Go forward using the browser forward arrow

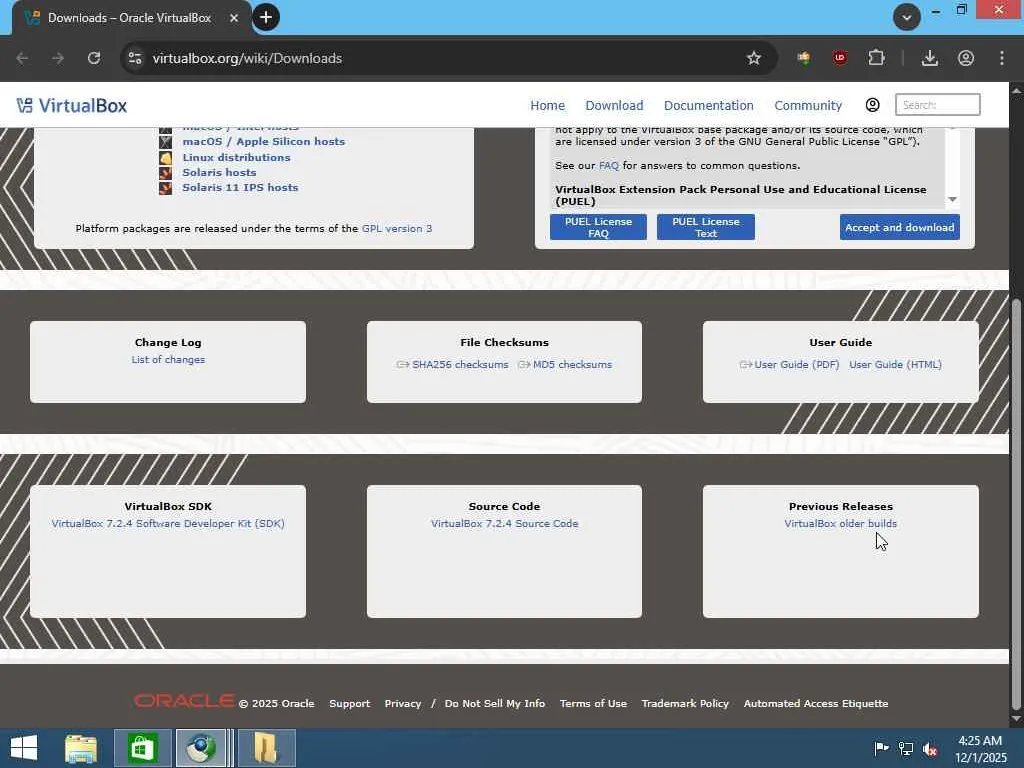58,58
